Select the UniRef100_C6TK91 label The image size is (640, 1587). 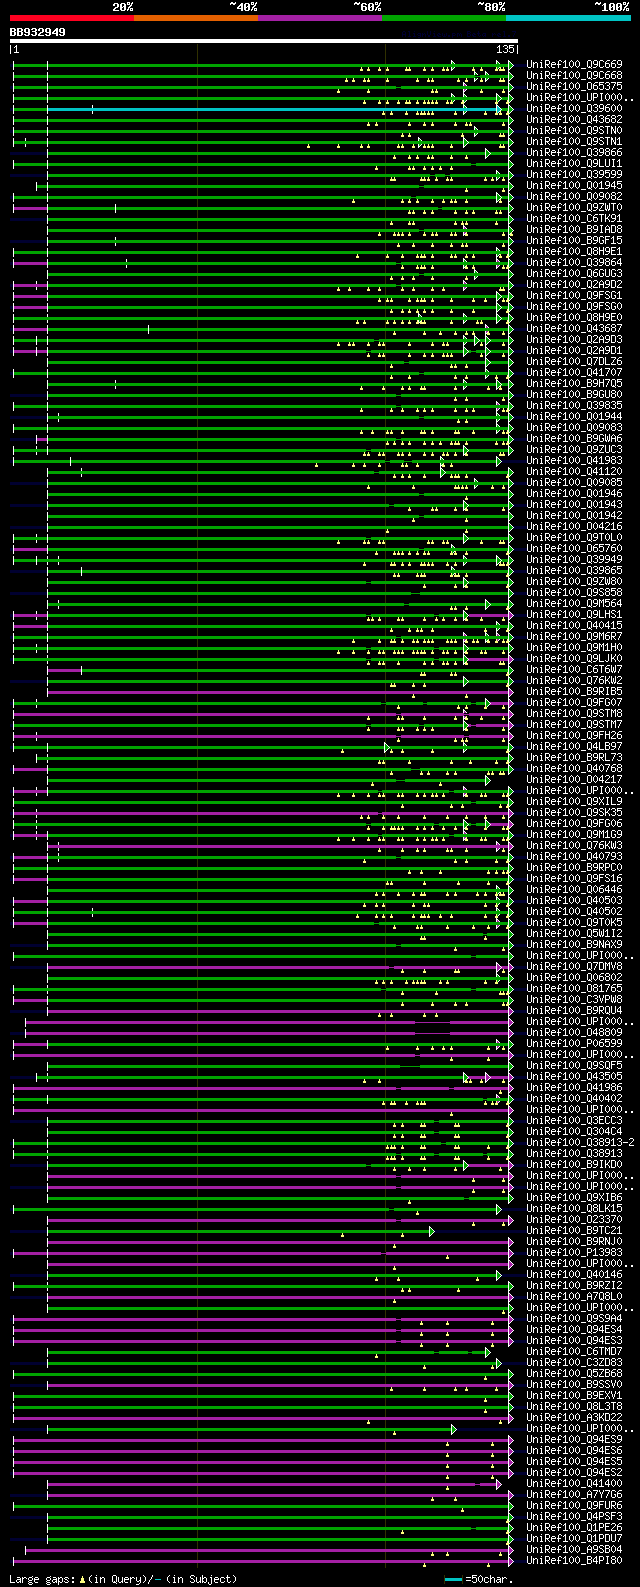click(x=574, y=218)
